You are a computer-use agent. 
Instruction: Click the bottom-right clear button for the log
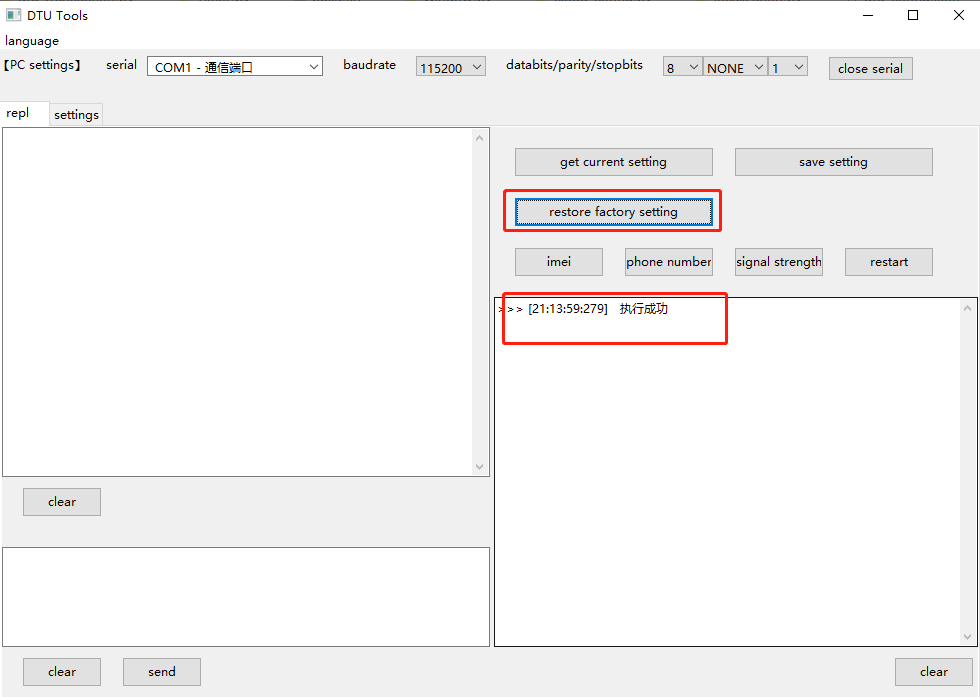tap(934, 671)
